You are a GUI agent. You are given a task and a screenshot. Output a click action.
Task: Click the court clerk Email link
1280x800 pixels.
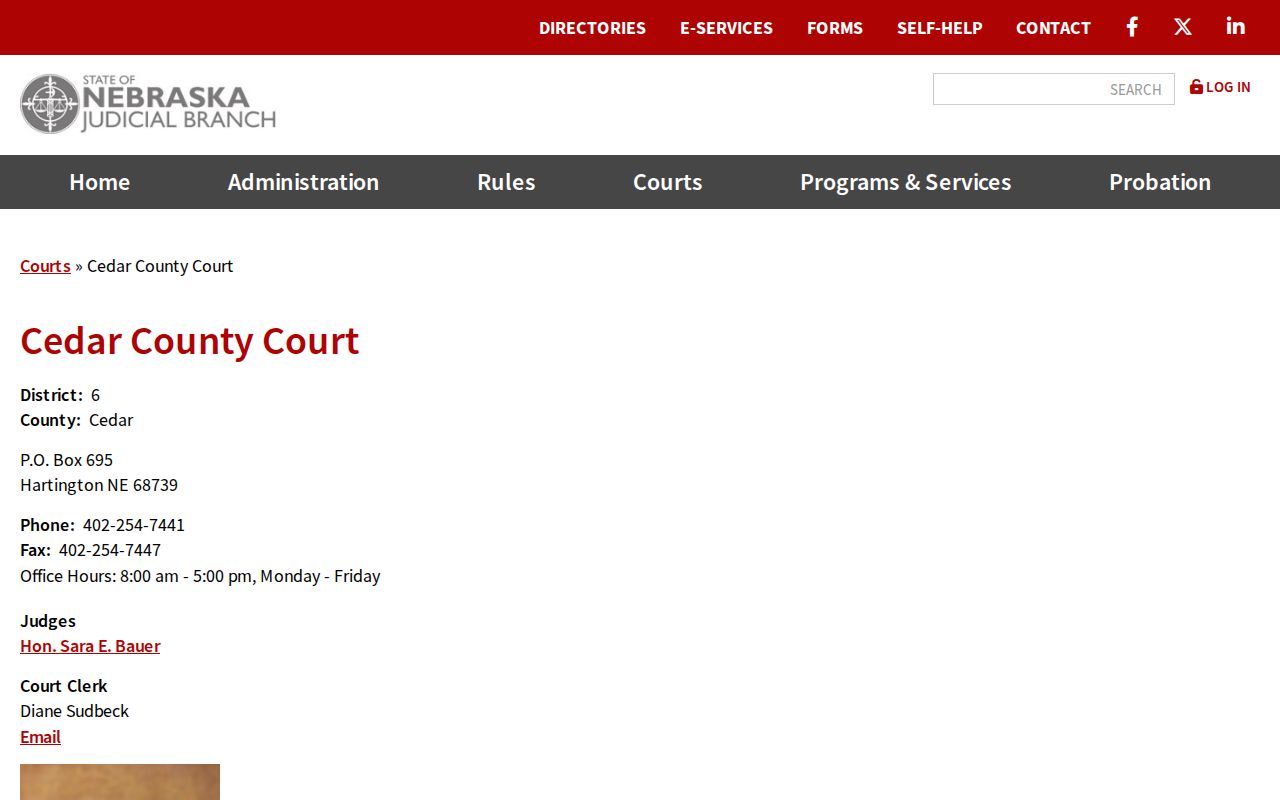tap(40, 737)
